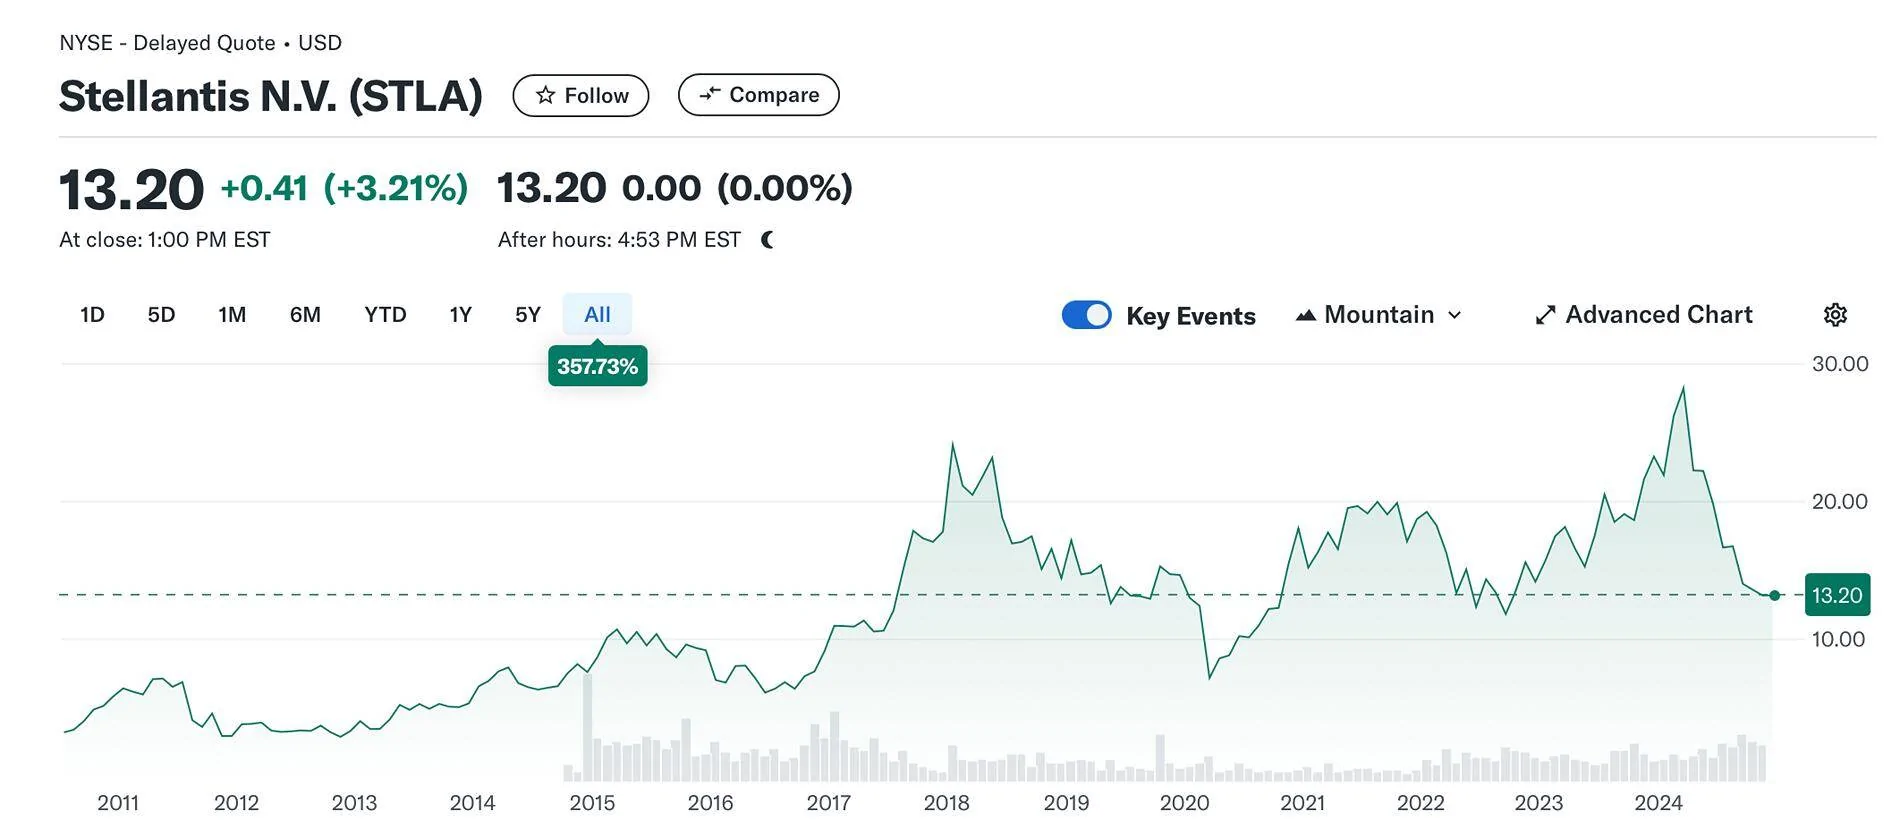The width and height of the screenshot is (1900, 837).
Task: Choose the YTD range
Action: point(385,315)
